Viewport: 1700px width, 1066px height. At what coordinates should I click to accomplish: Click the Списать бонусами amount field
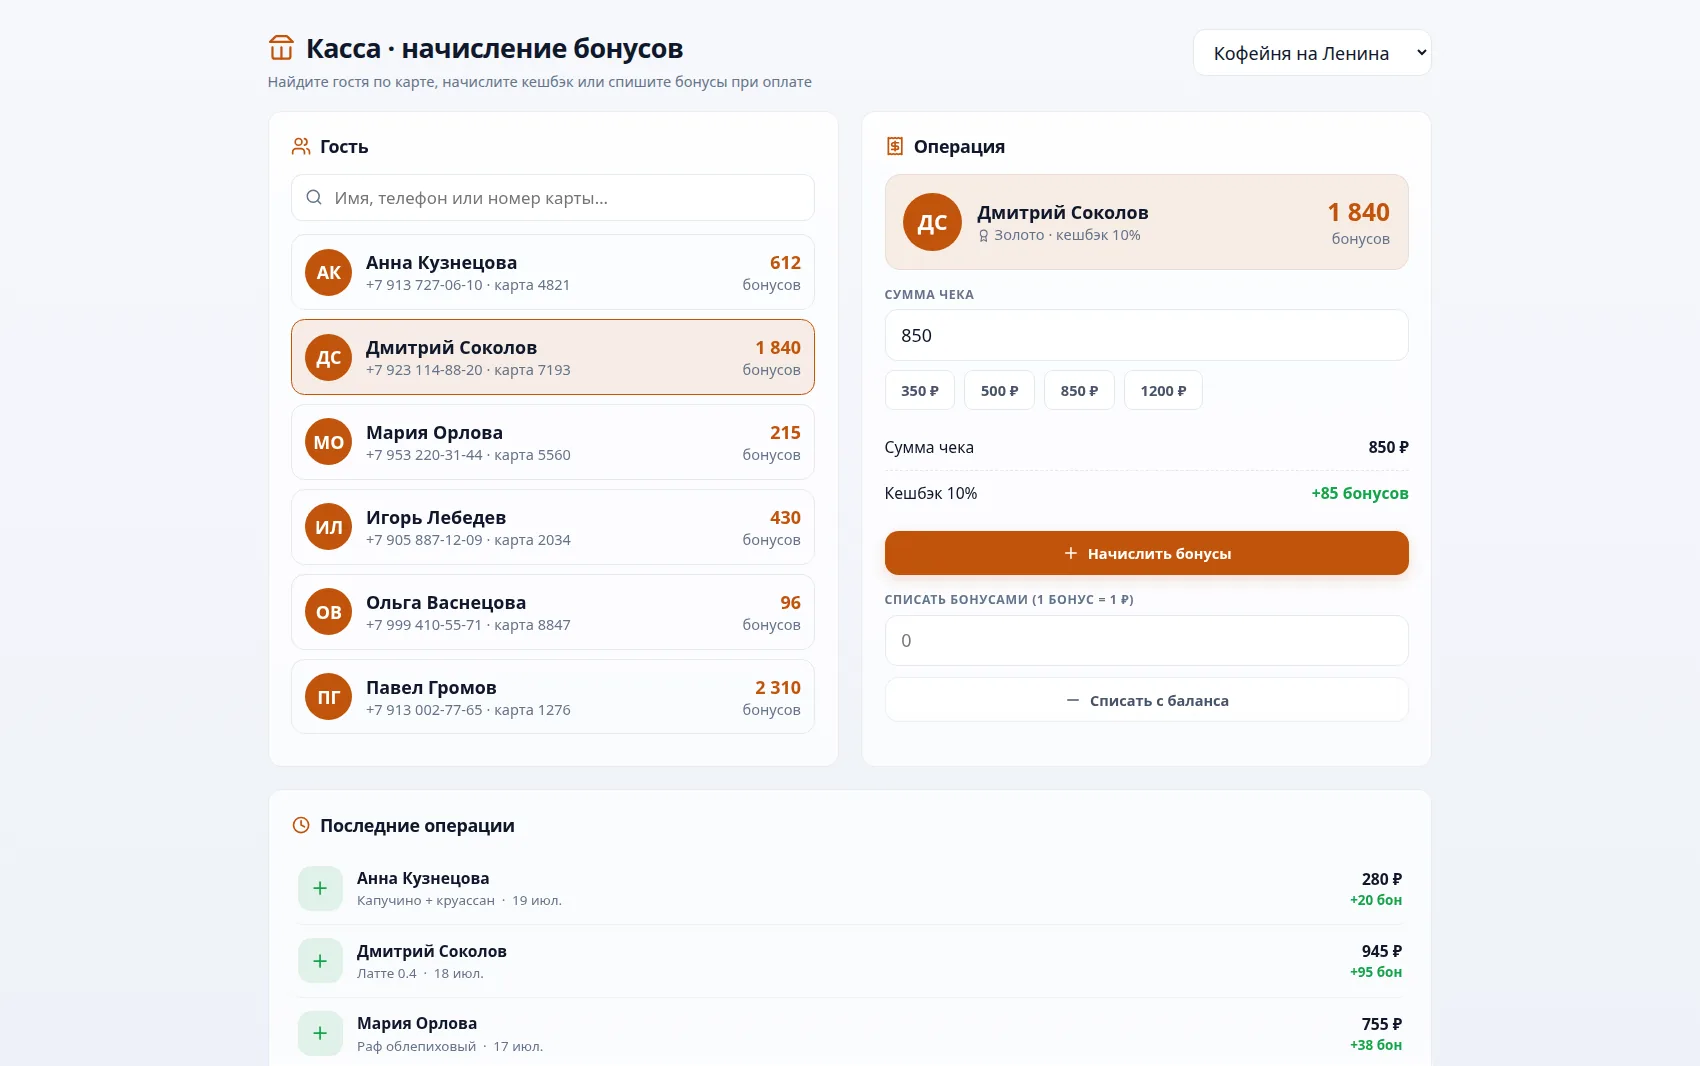(1146, 640)
